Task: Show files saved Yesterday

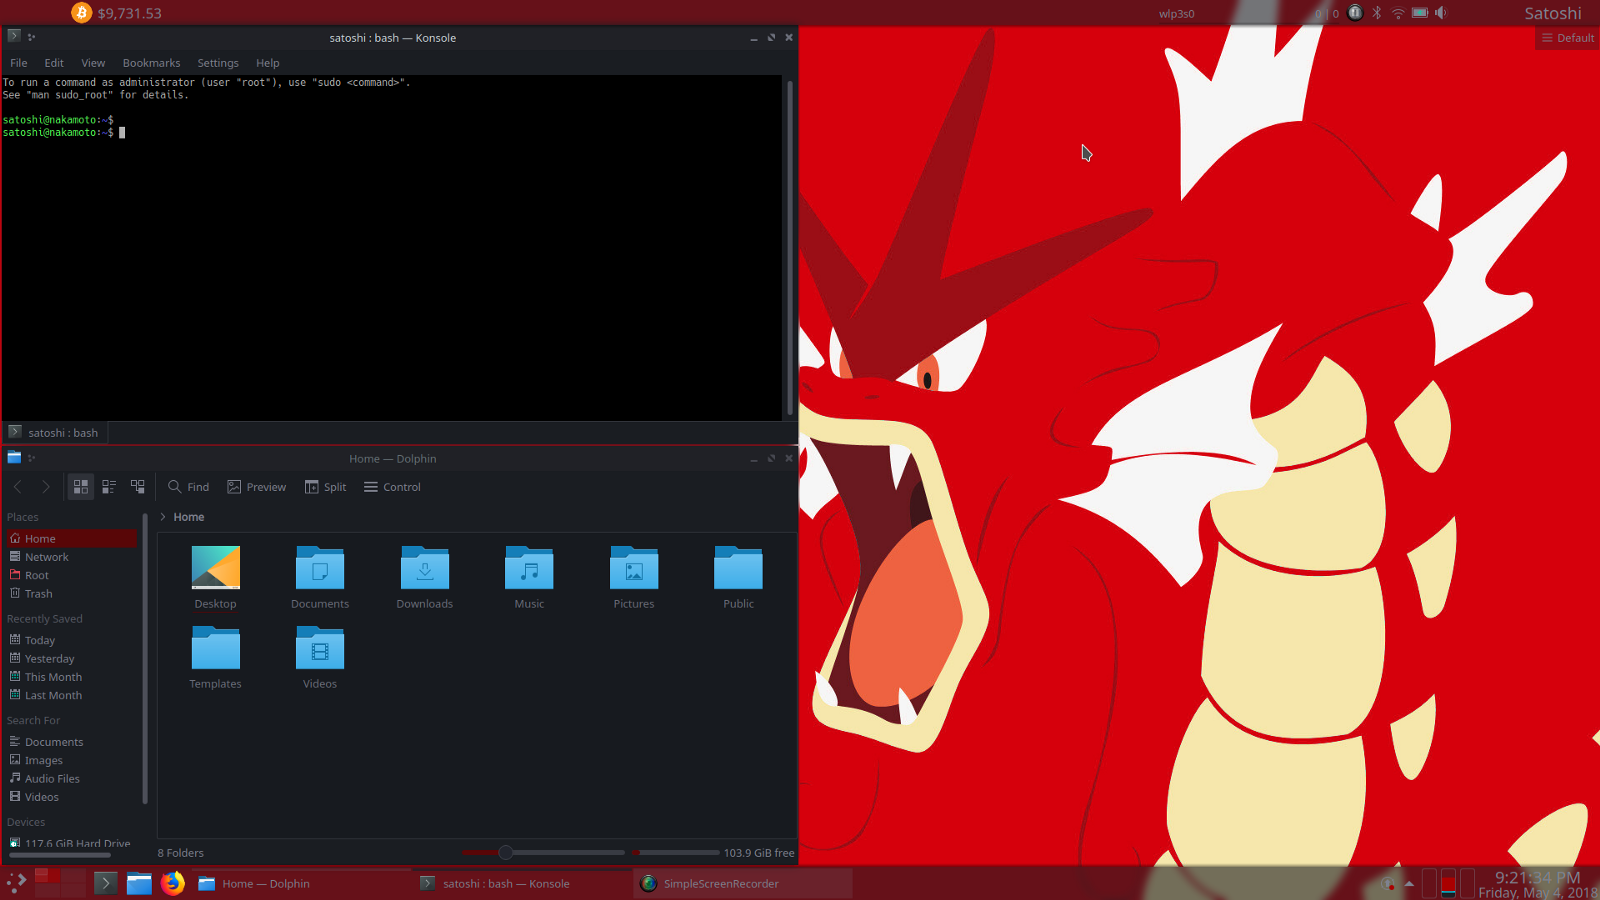Action: click(72, 659)
